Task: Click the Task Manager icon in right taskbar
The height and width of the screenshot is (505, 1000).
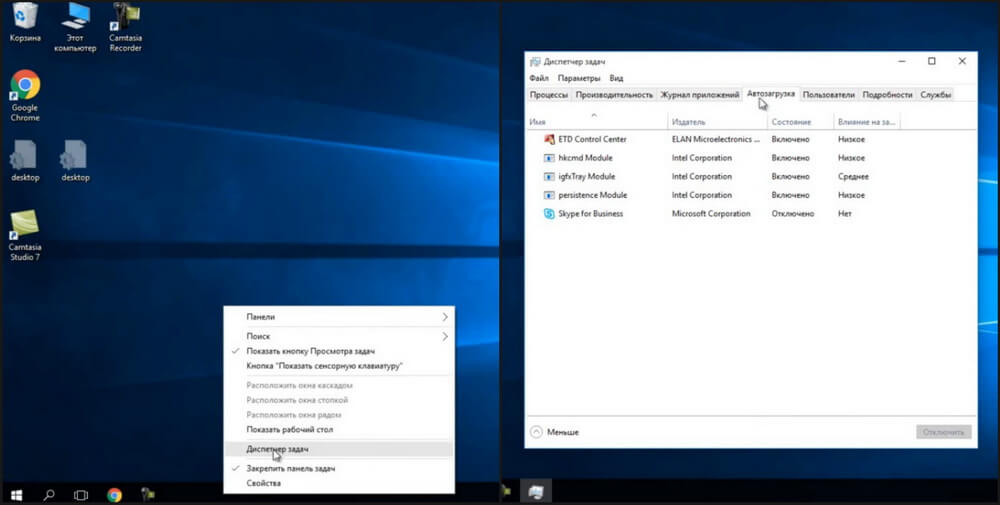Action: click(x=536, y=492)
